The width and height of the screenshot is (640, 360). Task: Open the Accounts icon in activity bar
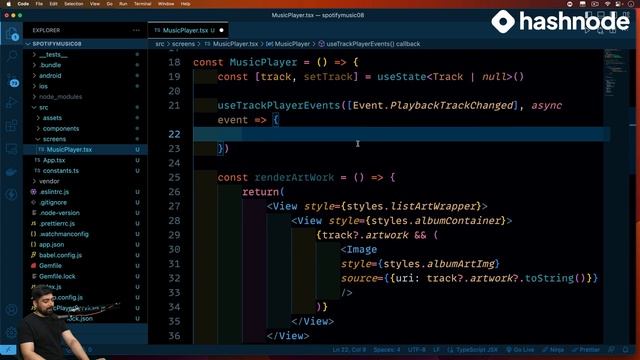click(11, 310)
